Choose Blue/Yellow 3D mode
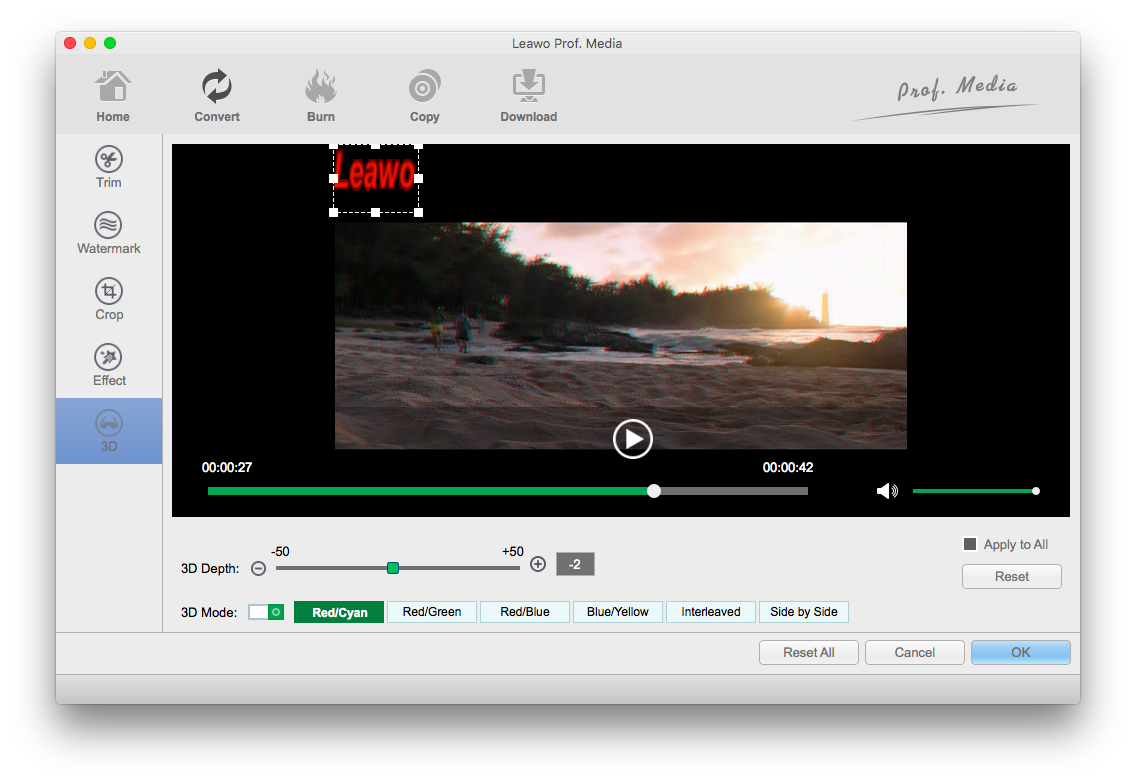 click(x=618, y=612)
